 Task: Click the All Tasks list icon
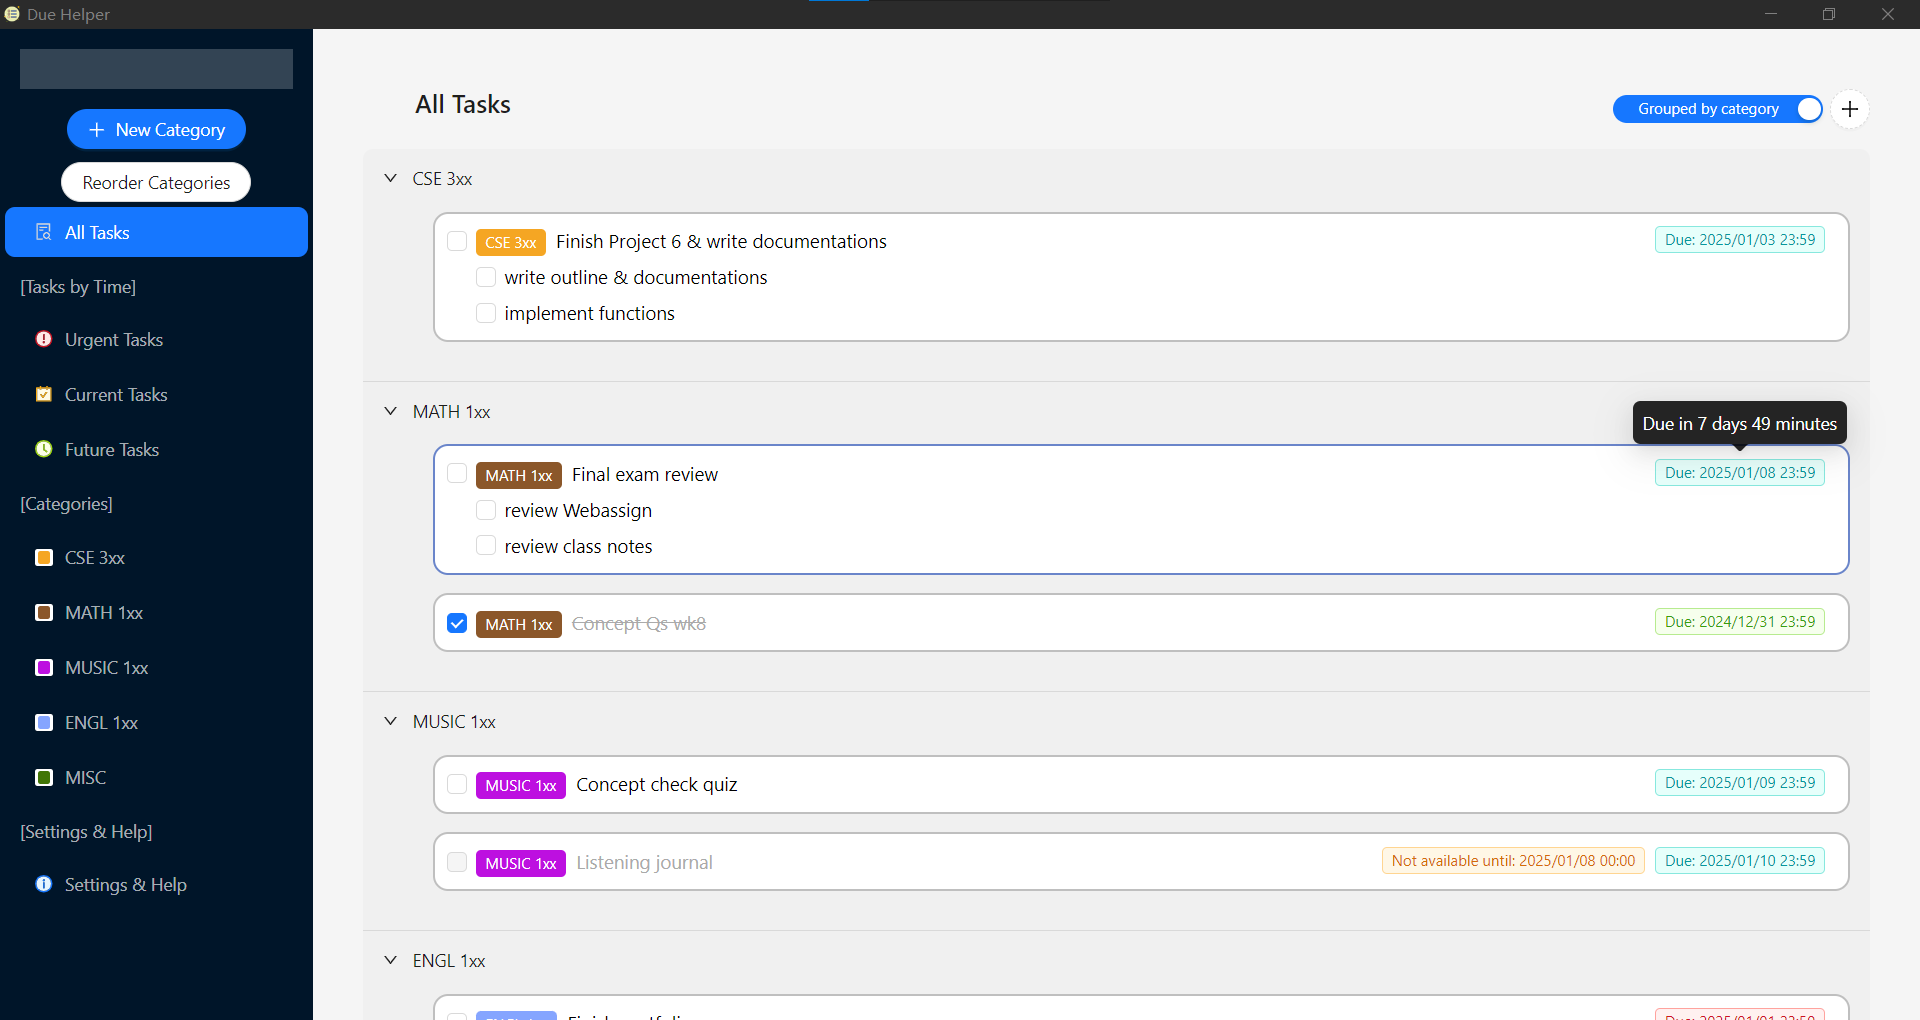[x=44, y=232]
